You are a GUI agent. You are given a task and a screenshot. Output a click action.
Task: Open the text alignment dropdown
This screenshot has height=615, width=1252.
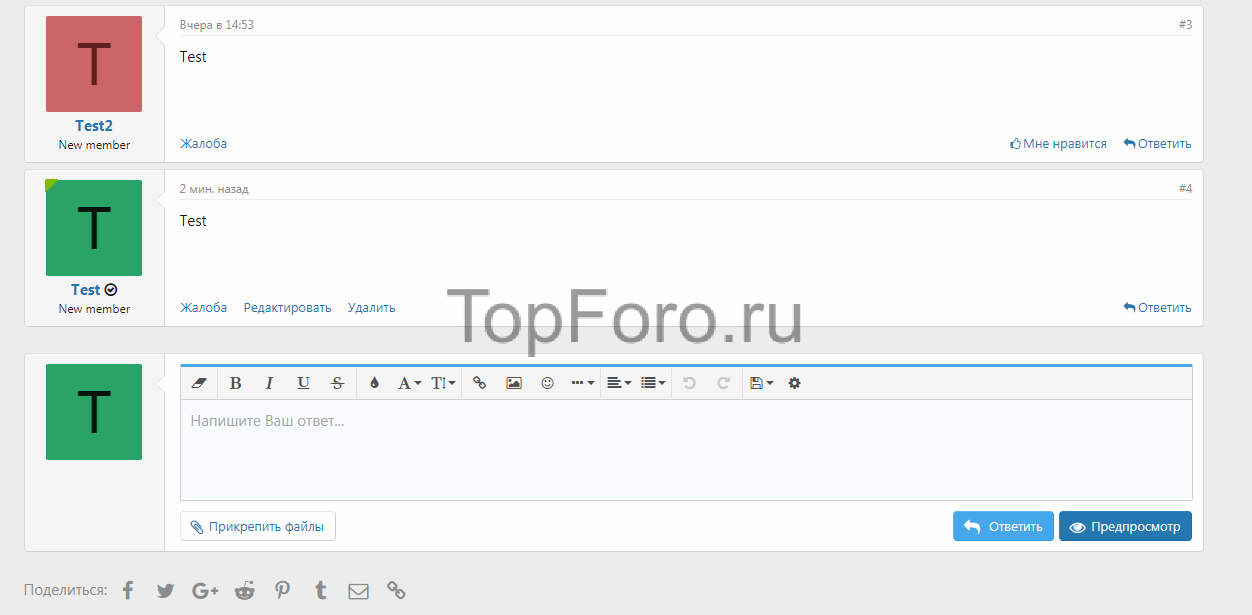(619, 383)
